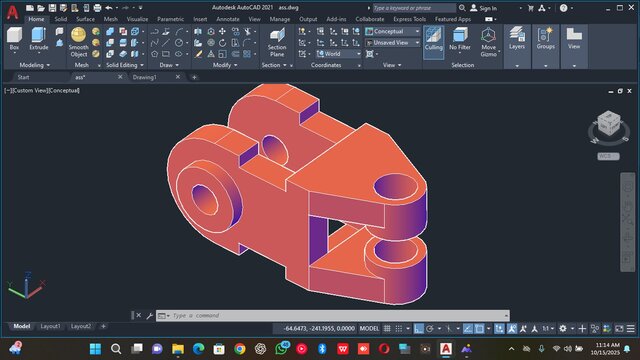Viewport: 640px width, 360px height.
Task: Open the status bar Customization hamburger icon
Action: (631, 329)
